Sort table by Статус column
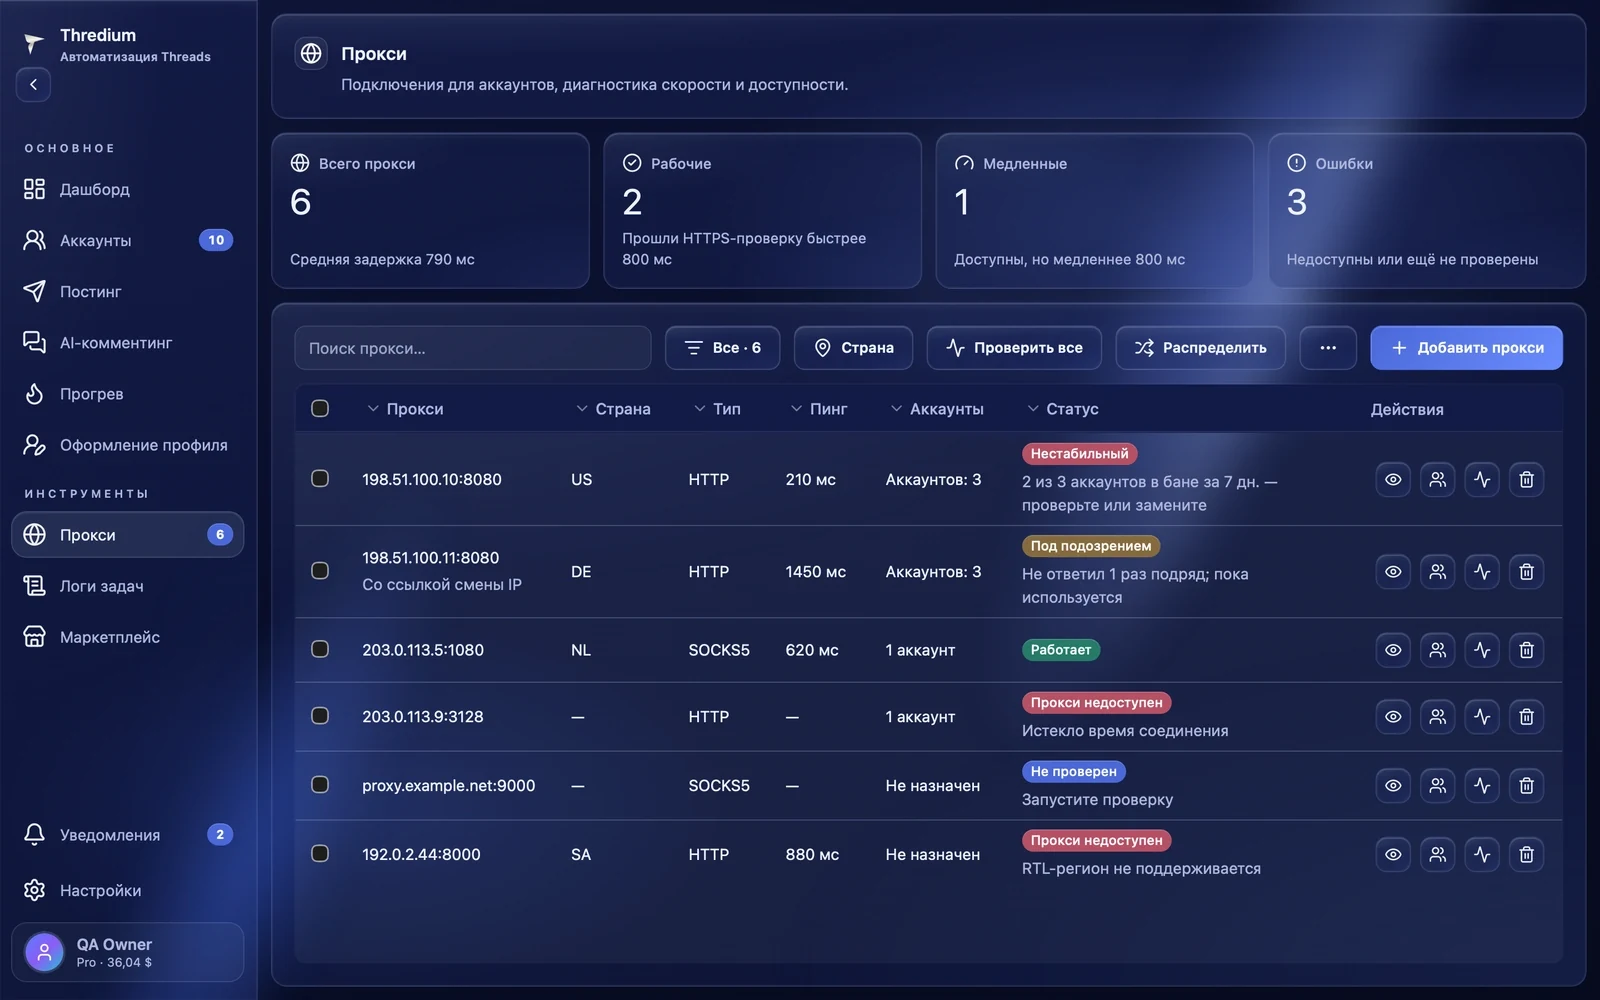The width and height of the screenshot is (1600, 1000). 1063,409
